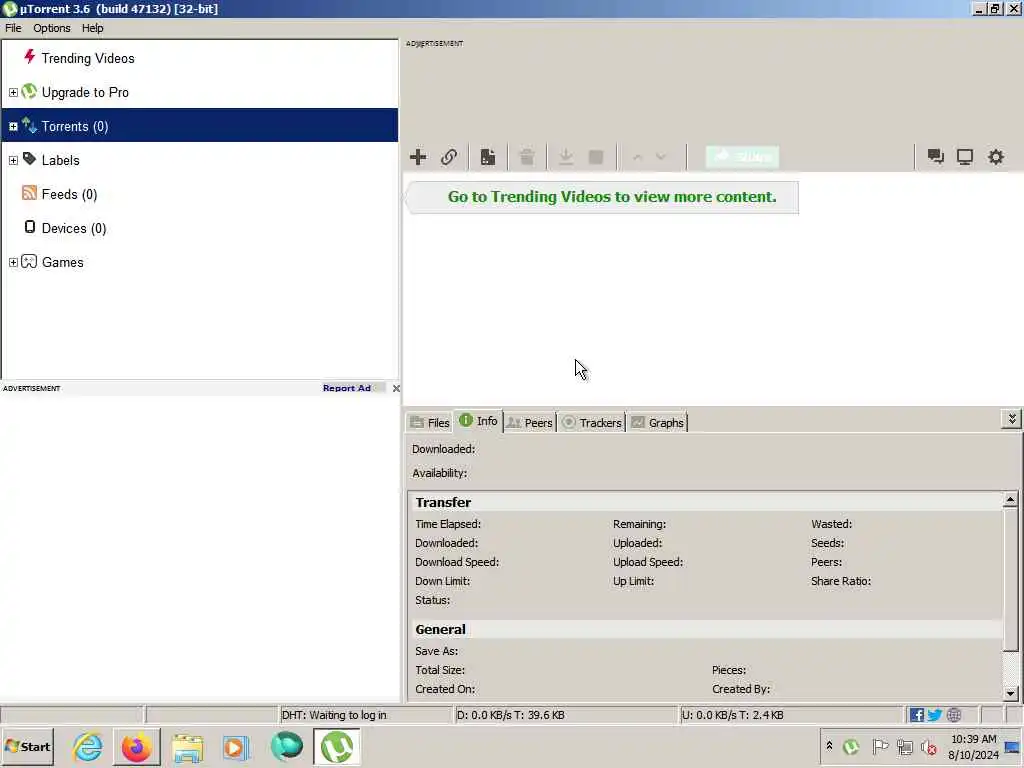Click the Labels tag icon
This screenshot has height=768, width=1024.
(29, 159)
